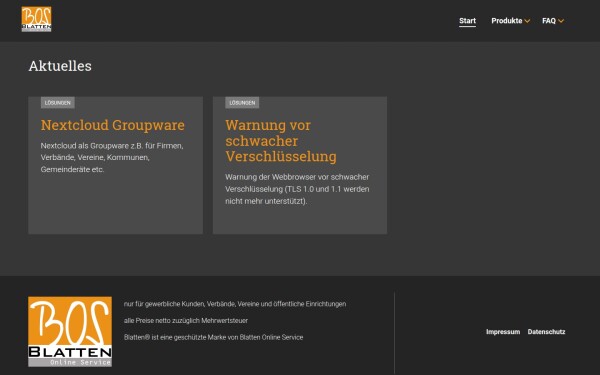Expand the FAQ dropdown chevron
600x375 pixels.
(561, 21)
